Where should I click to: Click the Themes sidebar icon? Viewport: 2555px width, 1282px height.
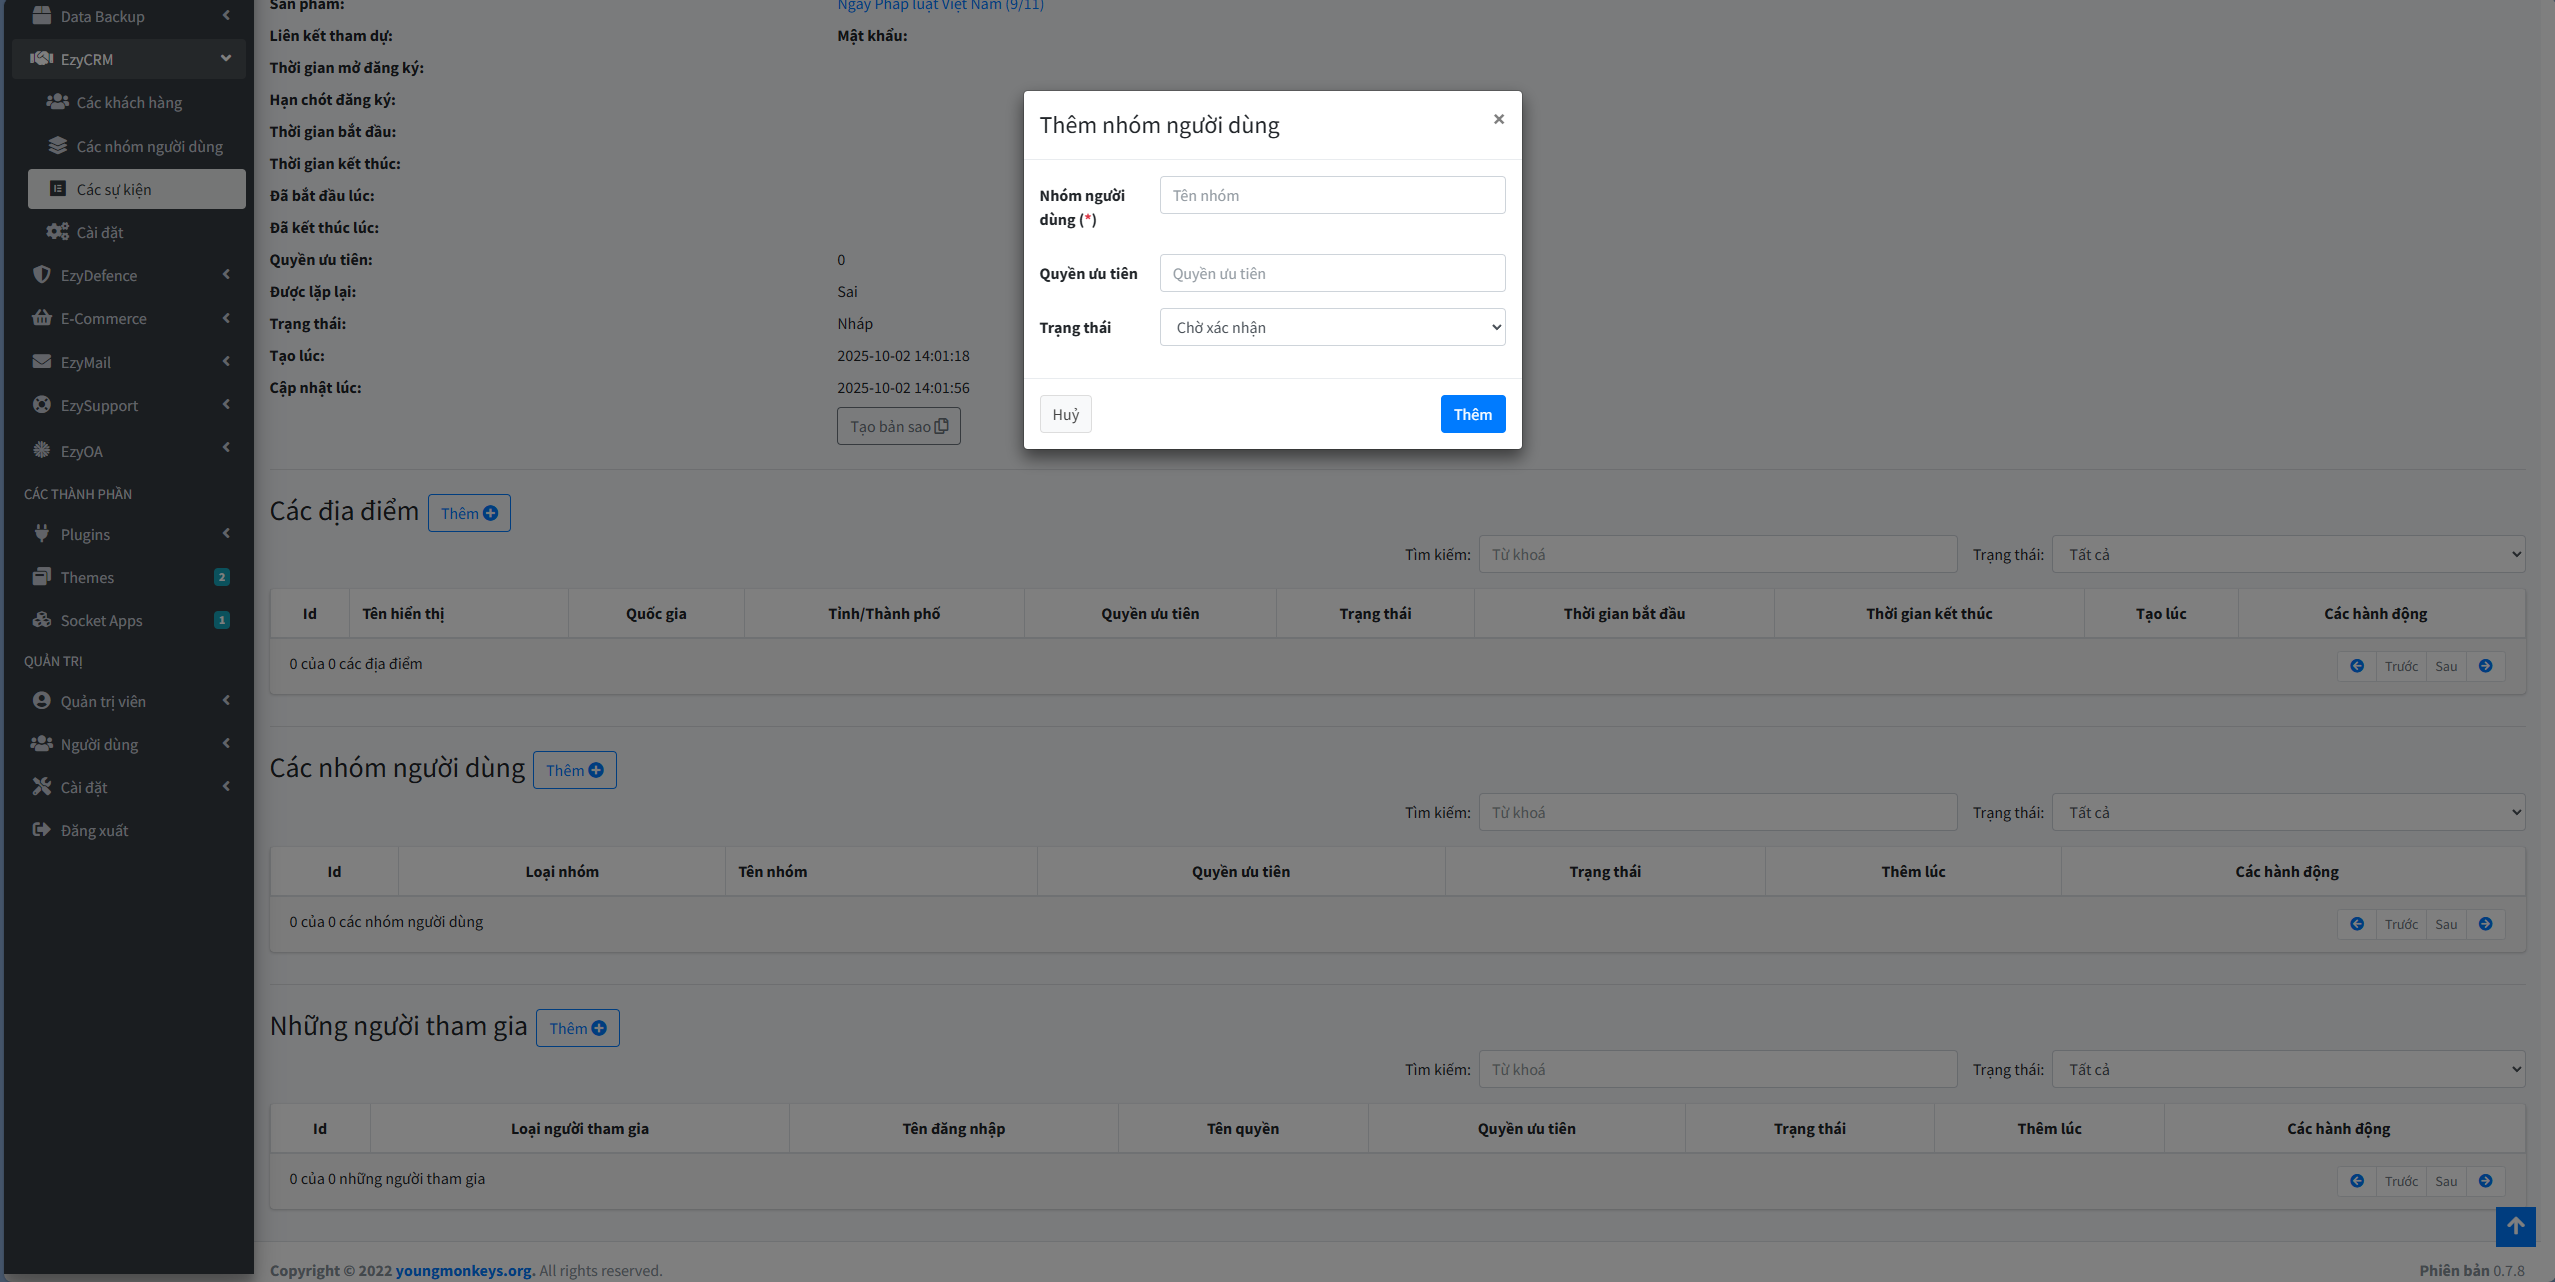41,577
